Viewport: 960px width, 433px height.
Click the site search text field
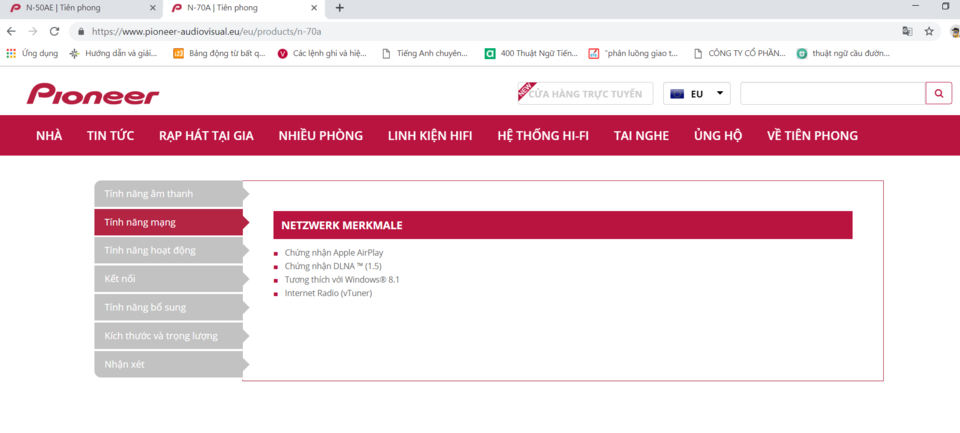tap(833, 94)
